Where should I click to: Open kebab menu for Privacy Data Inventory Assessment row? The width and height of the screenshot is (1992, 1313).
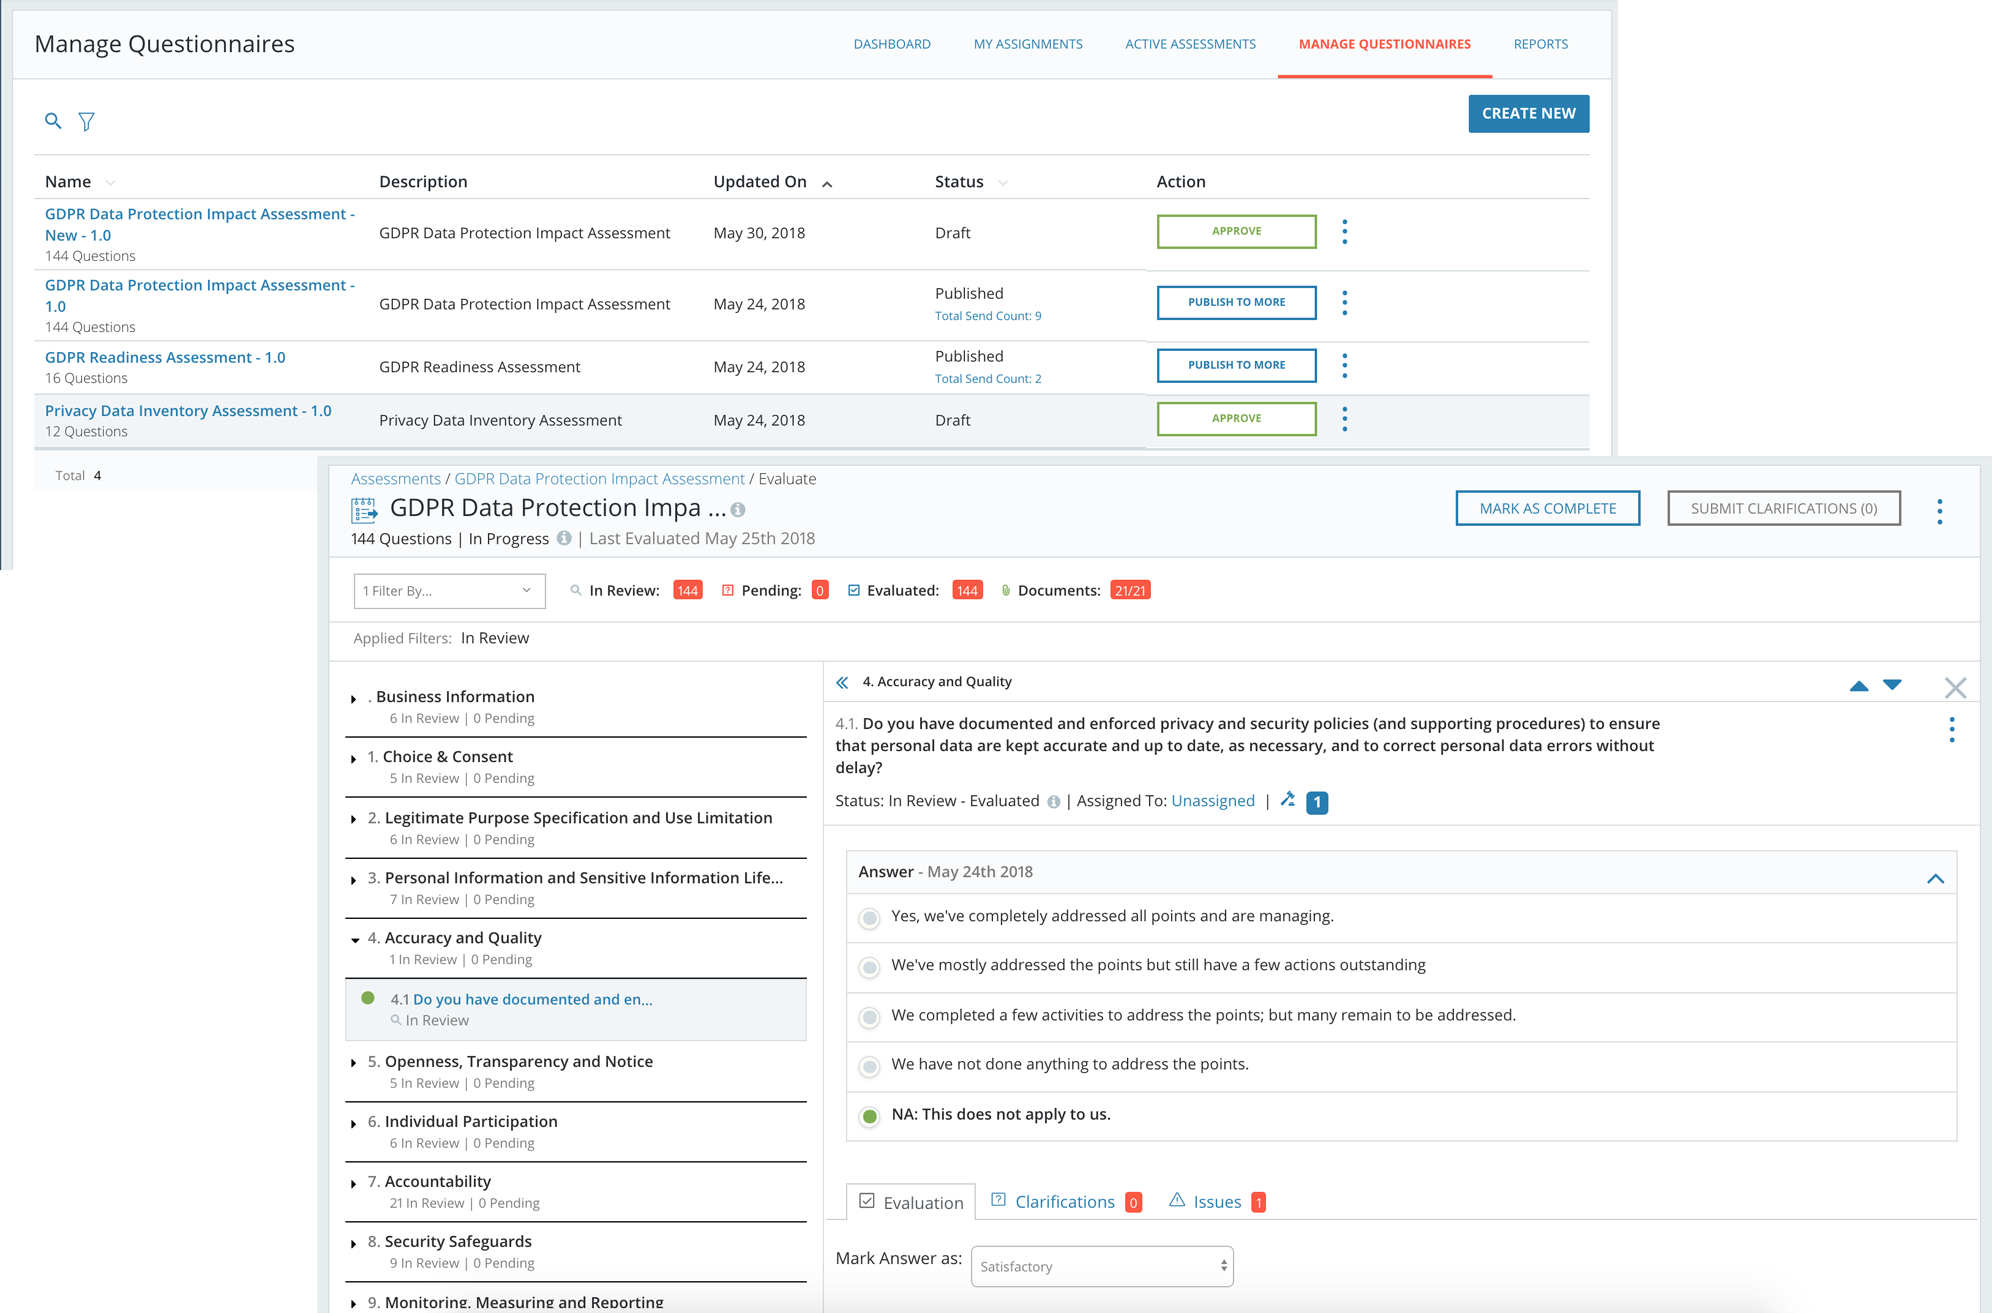tap(1344, 419)
